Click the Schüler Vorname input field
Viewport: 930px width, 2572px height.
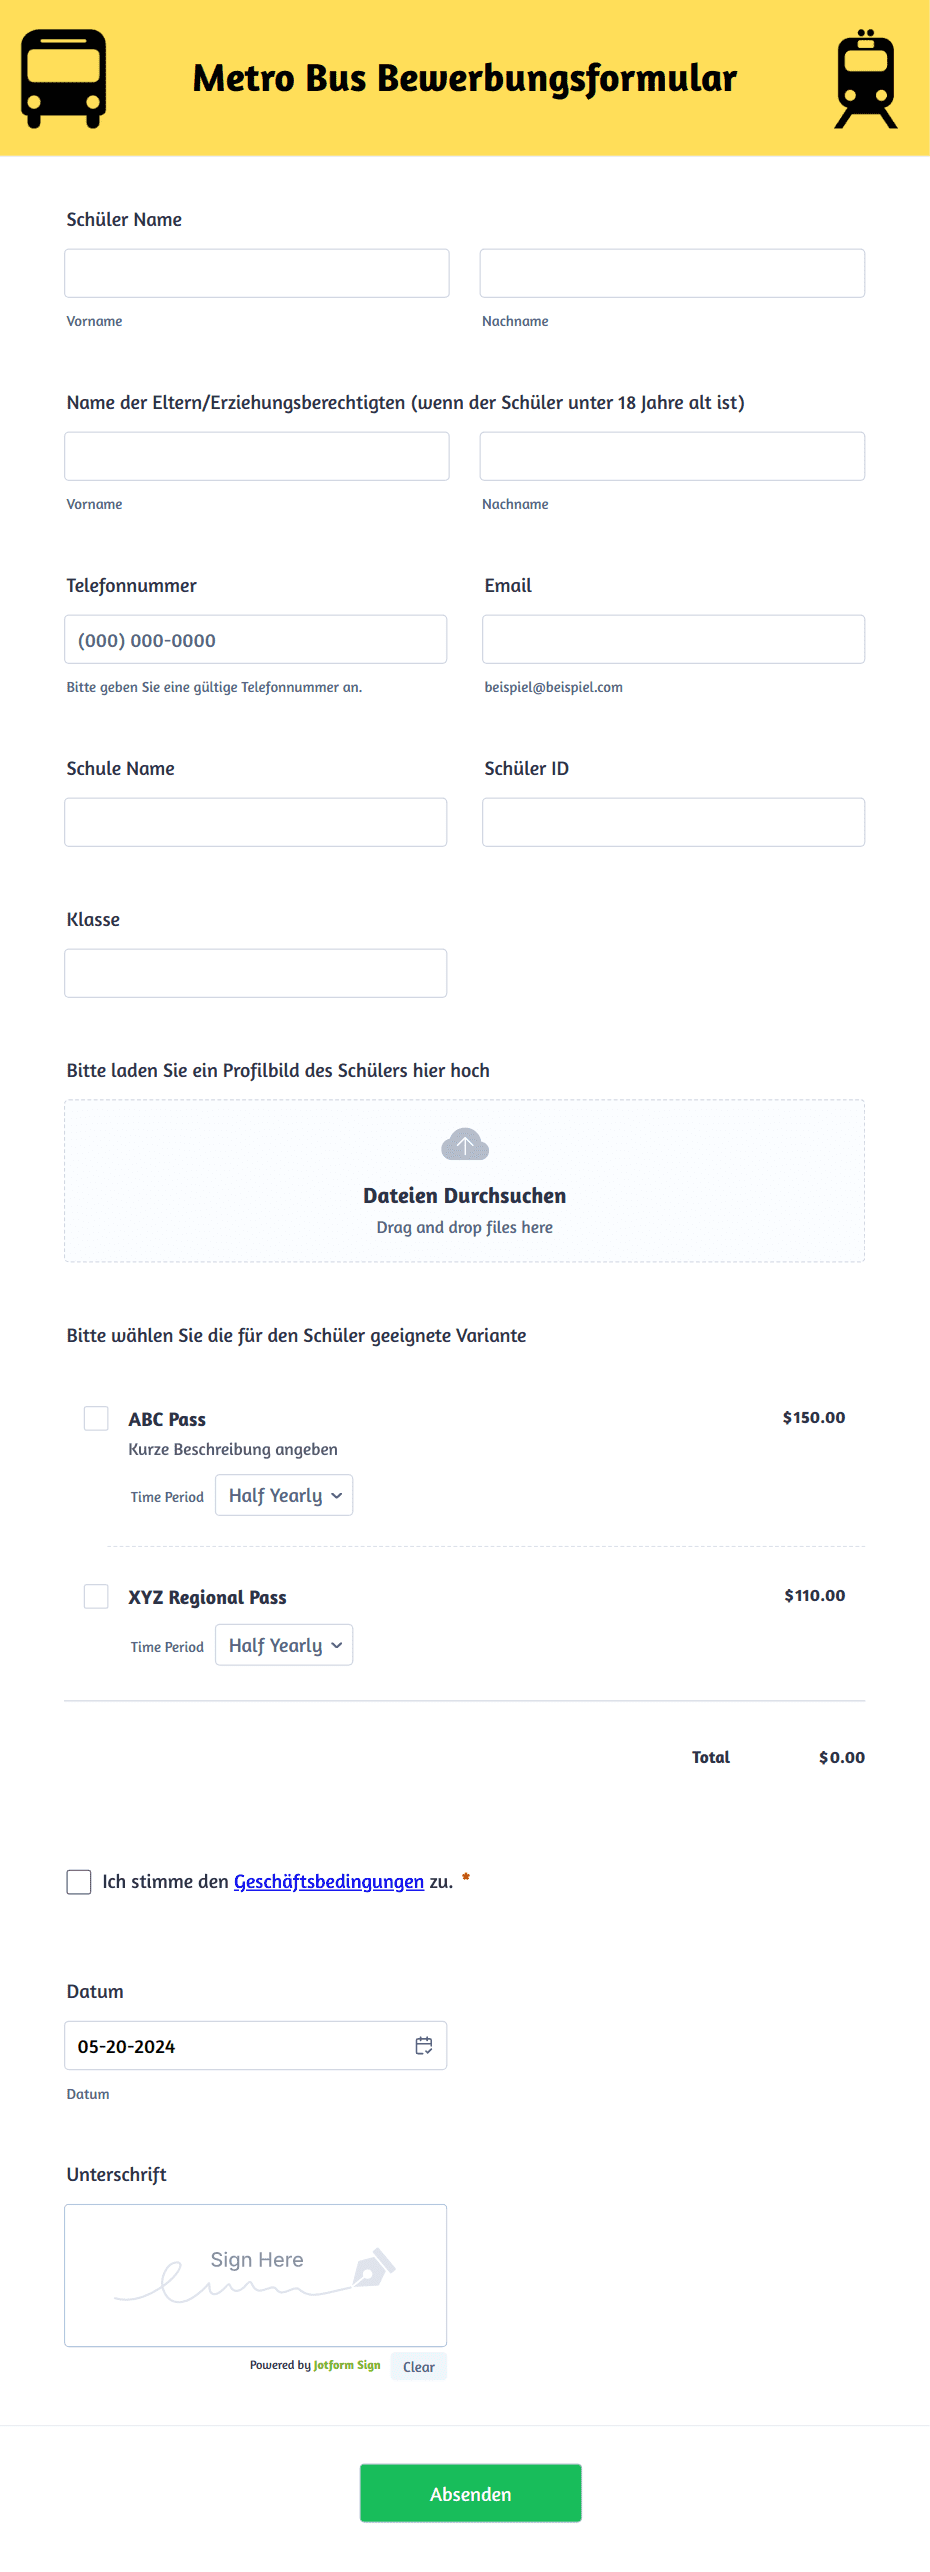pyautogui.click(x=256, y=273)
